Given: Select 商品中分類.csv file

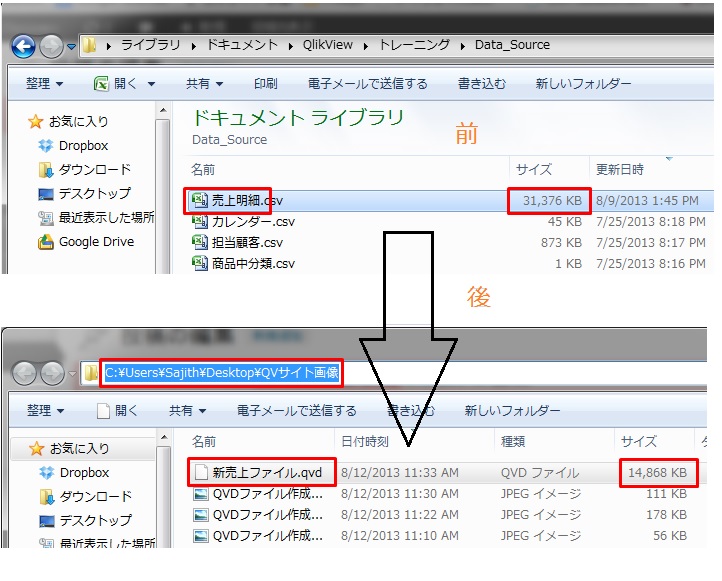Looking at the screenshot, I should [x=243, y=264].
